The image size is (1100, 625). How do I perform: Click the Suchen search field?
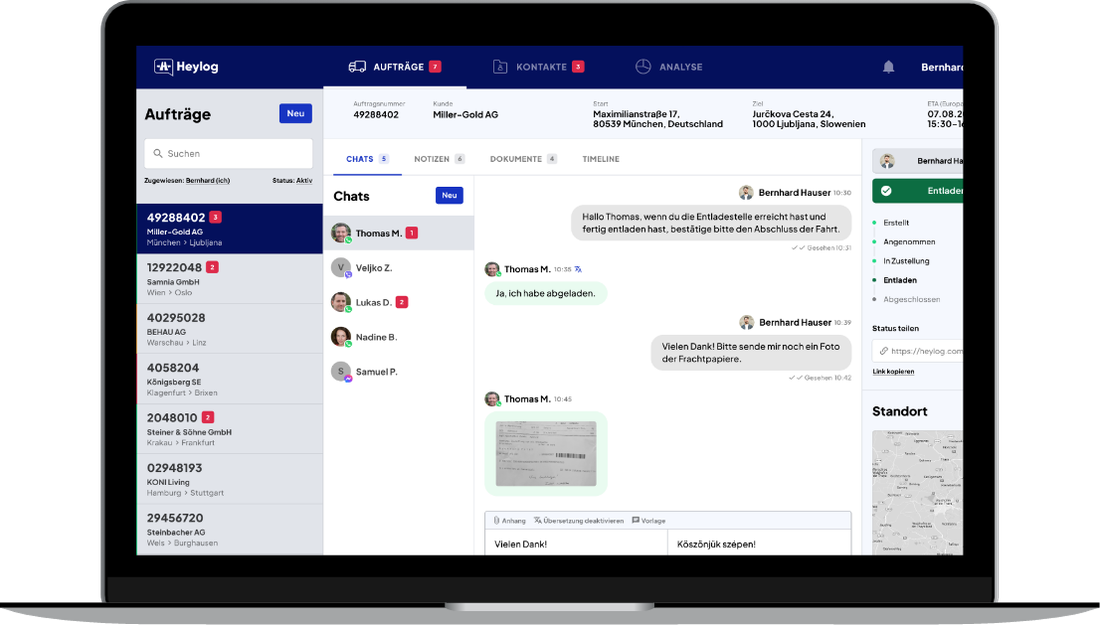[228, 153]
